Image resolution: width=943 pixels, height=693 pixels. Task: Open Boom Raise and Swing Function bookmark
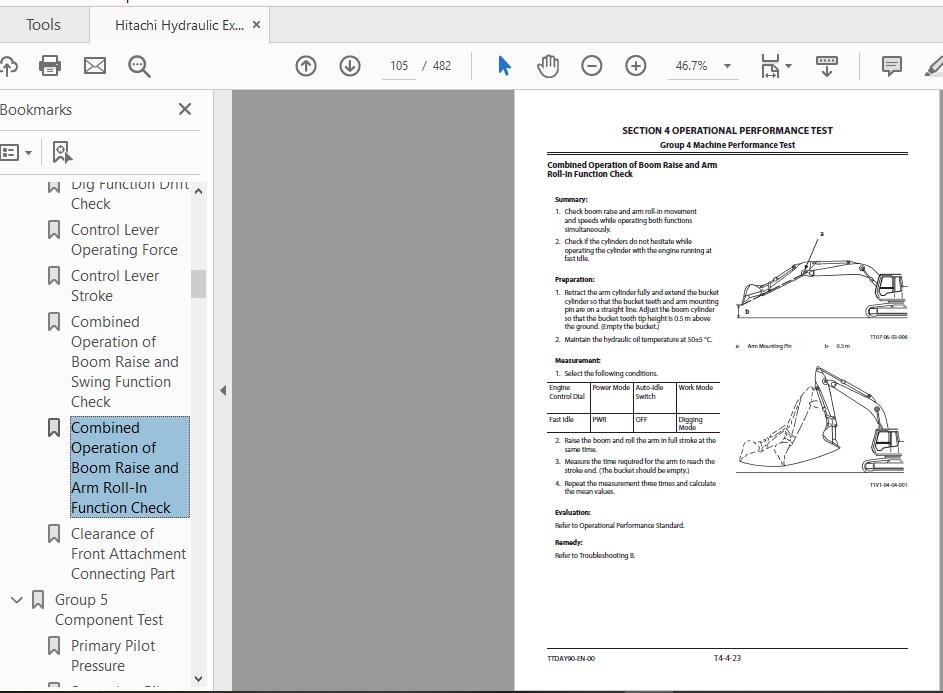[x=124, y=362]
